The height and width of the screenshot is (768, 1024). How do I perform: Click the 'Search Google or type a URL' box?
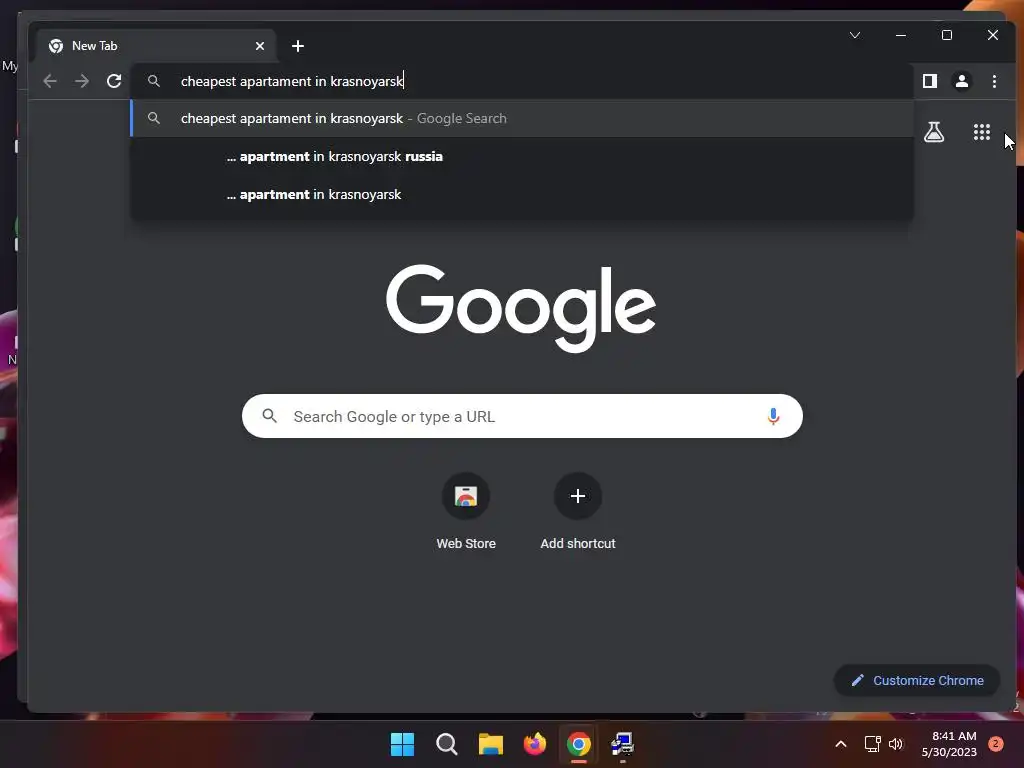522,416
